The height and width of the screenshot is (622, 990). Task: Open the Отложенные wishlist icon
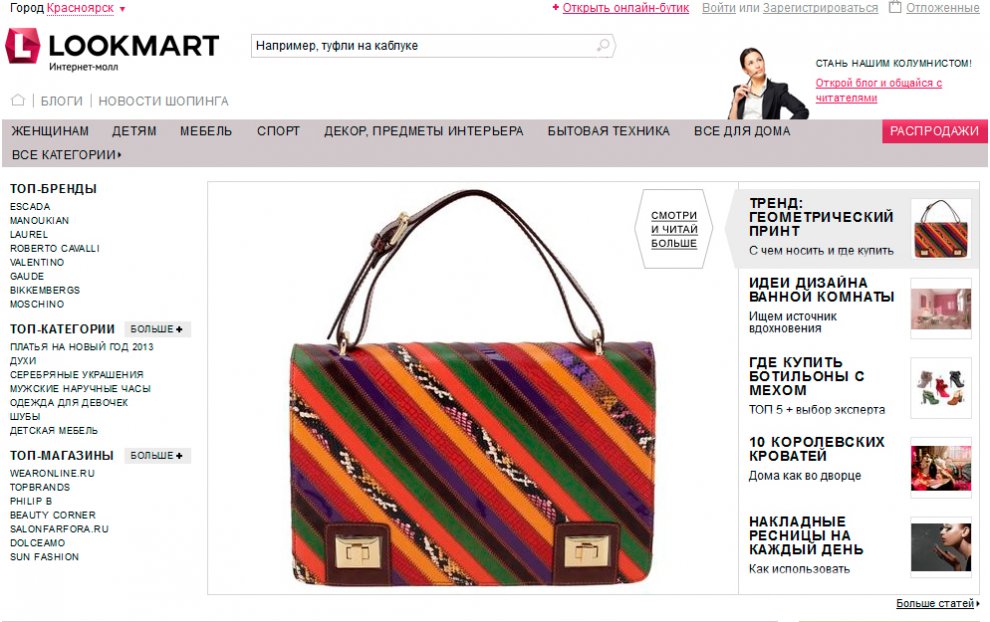click(895, 8)
